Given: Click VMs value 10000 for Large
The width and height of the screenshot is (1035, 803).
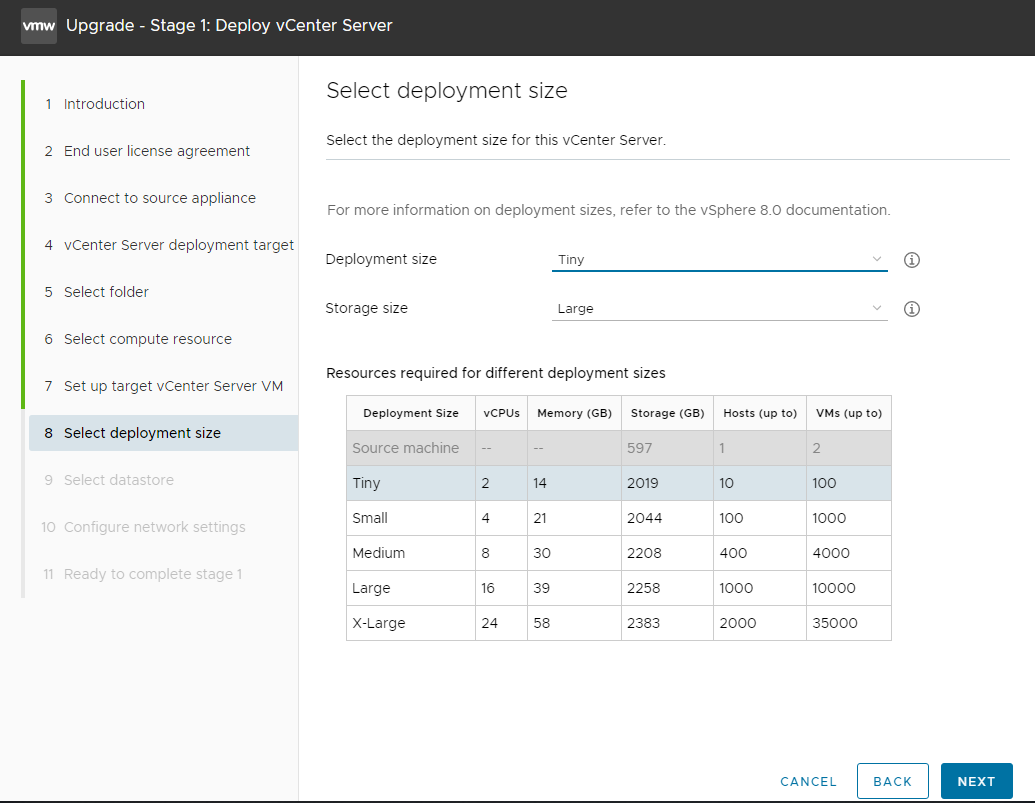Looking at the screenshot, I should [834, 588].
